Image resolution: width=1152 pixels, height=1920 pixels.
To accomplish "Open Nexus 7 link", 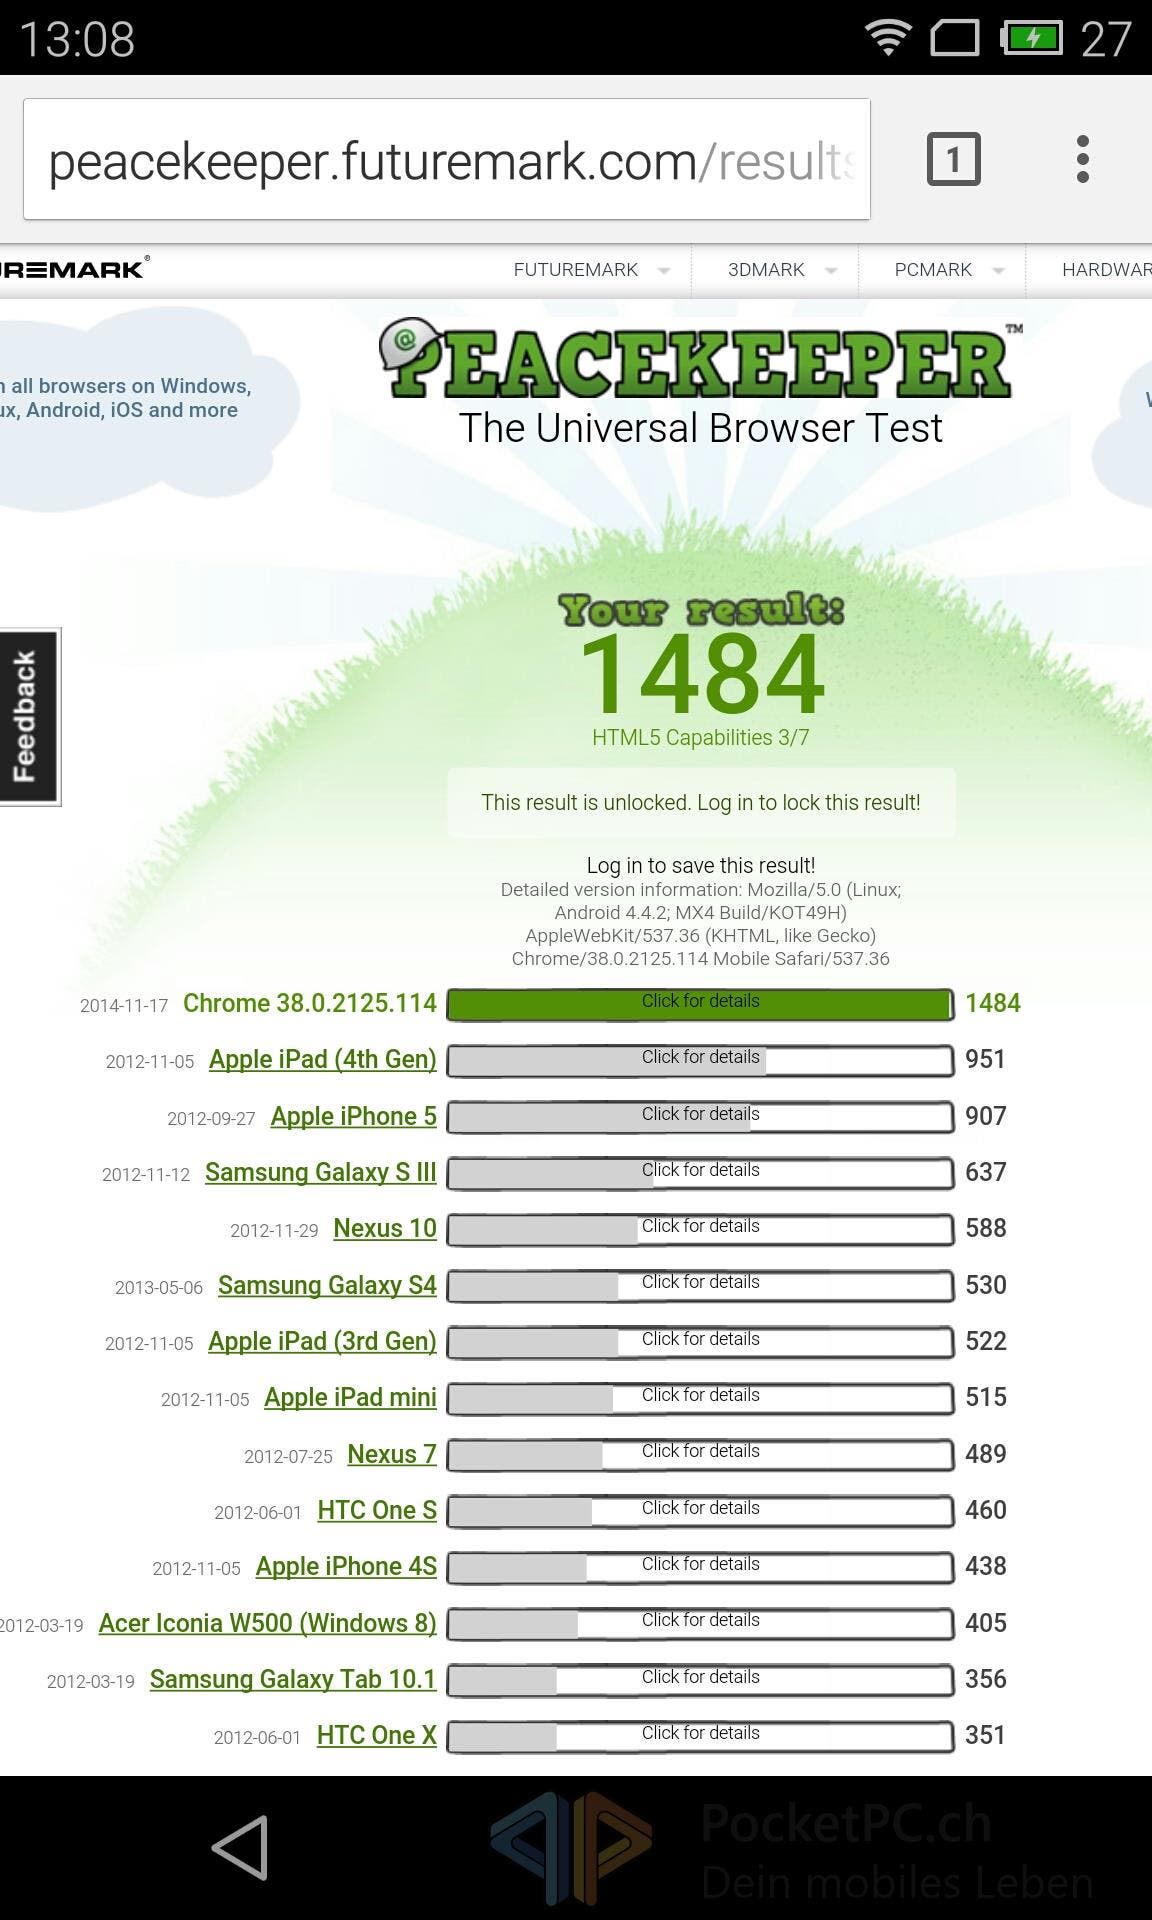I will (x=392, y=1454).
